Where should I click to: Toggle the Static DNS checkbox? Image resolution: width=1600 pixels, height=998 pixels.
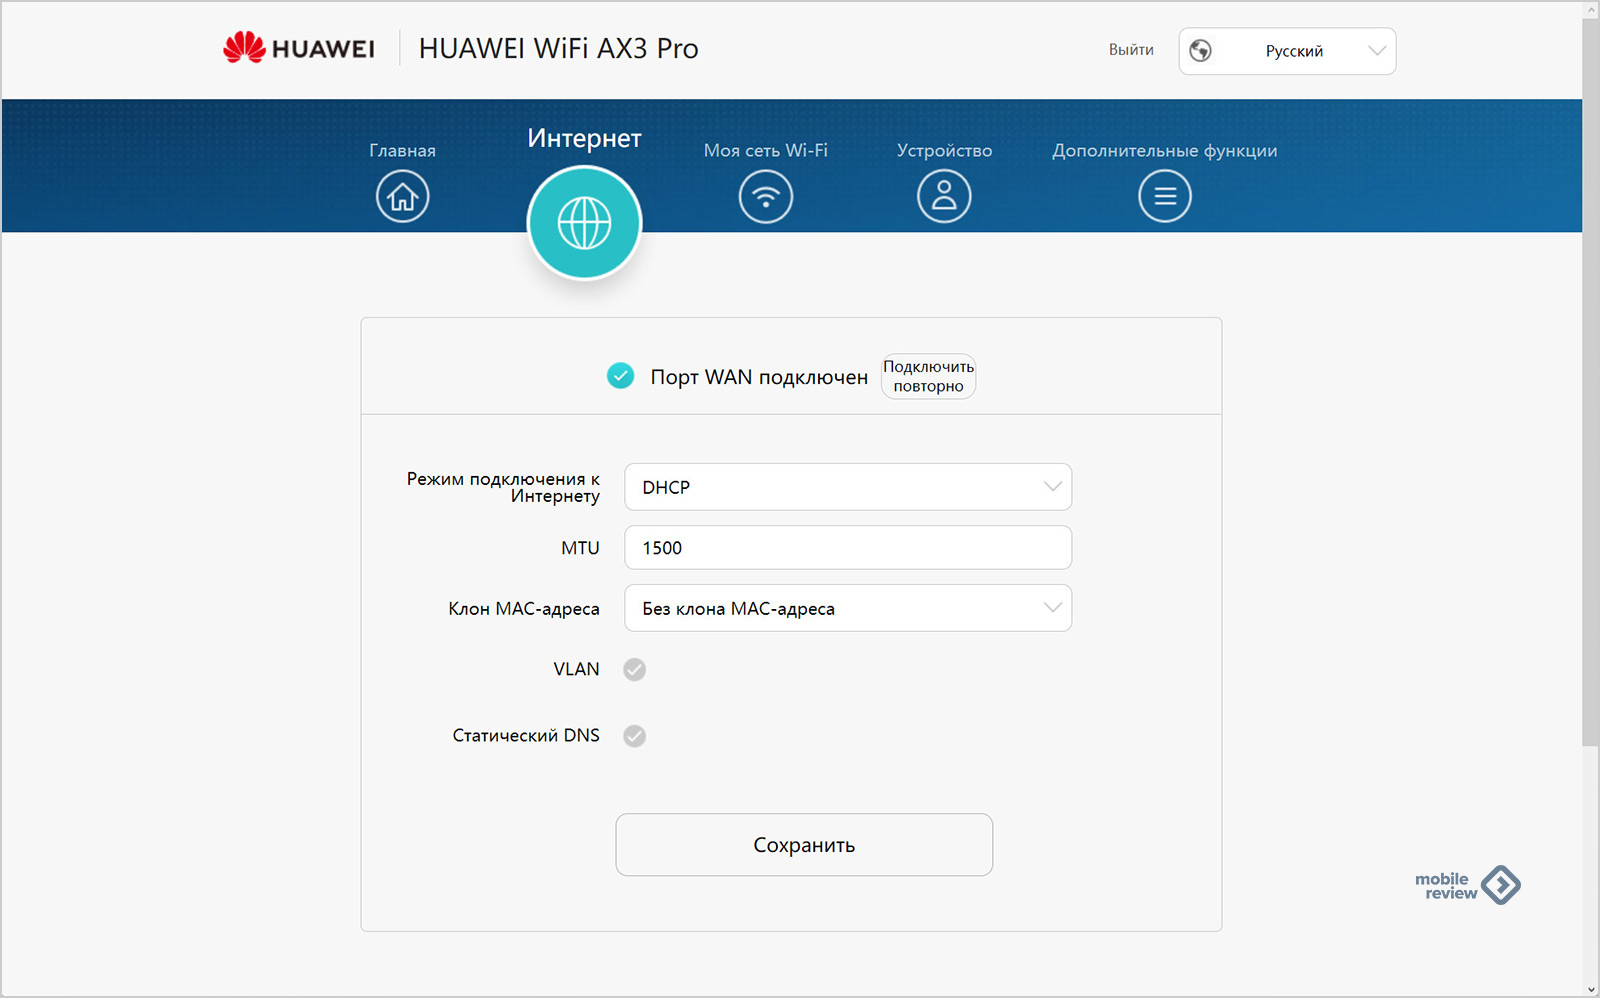click(634, 736)
